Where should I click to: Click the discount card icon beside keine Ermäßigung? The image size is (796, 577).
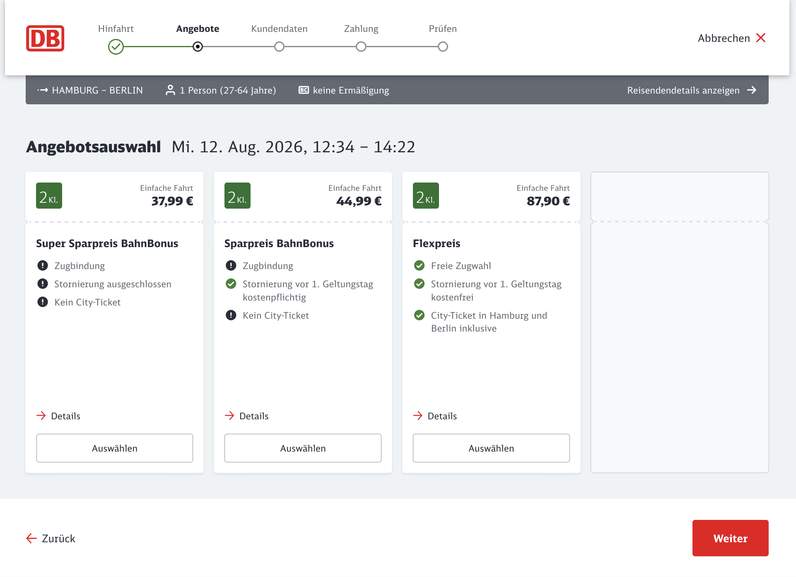point(304,90)
